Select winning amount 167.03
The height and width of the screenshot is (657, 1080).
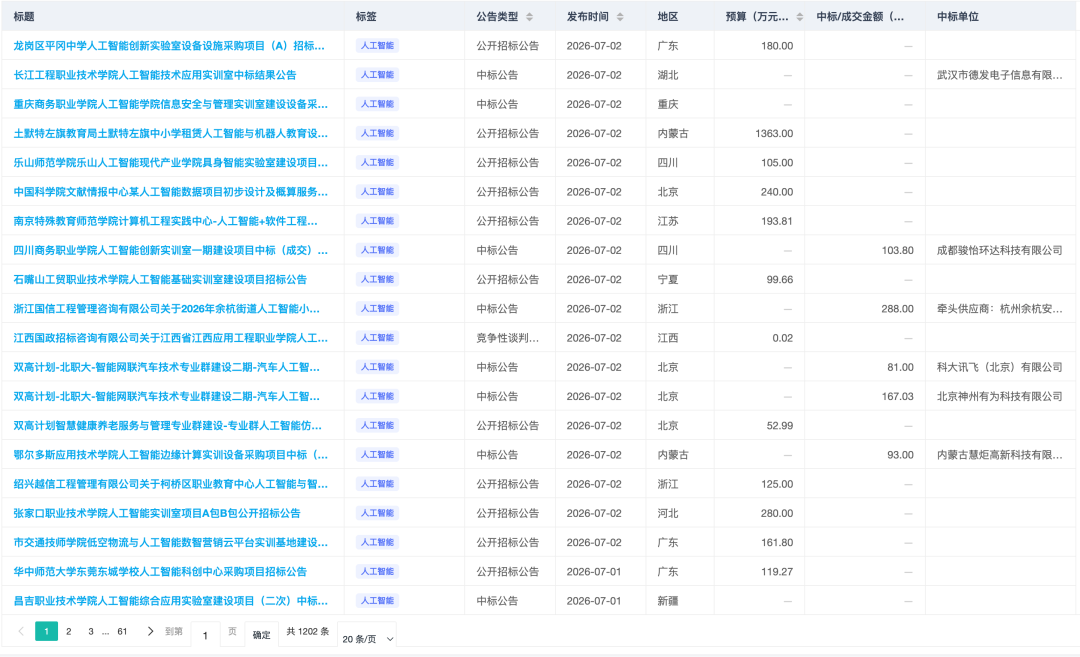(897, 396)
